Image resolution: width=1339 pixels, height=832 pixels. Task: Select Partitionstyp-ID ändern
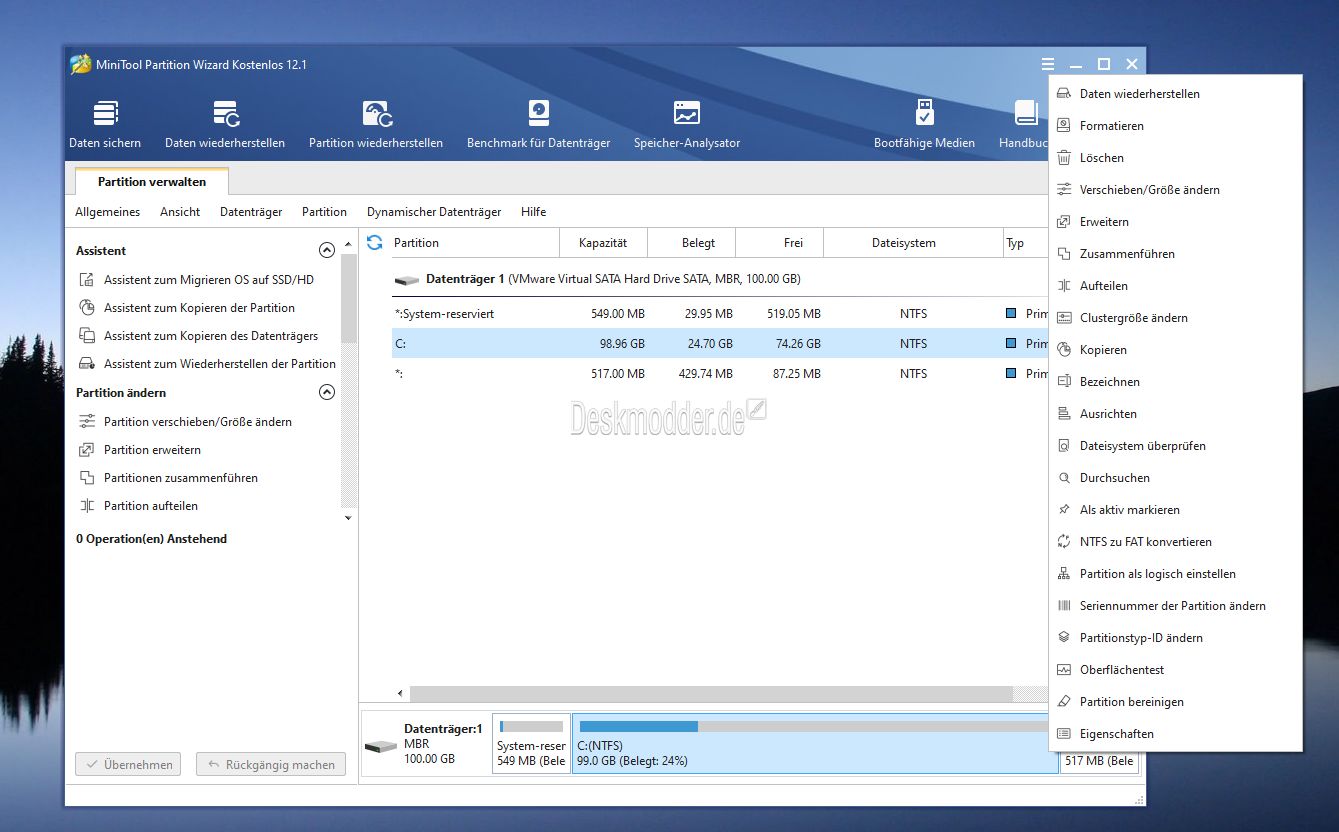1175,638
